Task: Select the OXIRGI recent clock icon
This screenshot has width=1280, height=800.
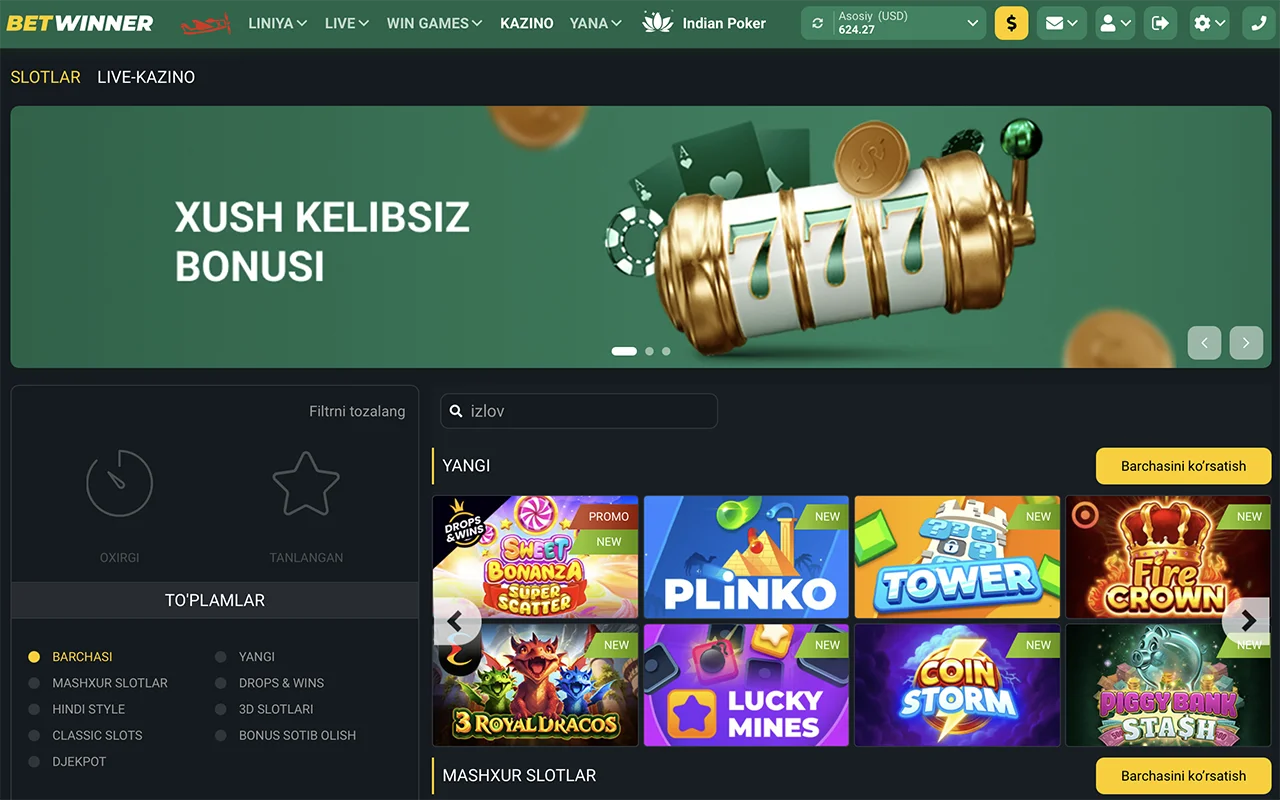Action: (x=119, y=483)
